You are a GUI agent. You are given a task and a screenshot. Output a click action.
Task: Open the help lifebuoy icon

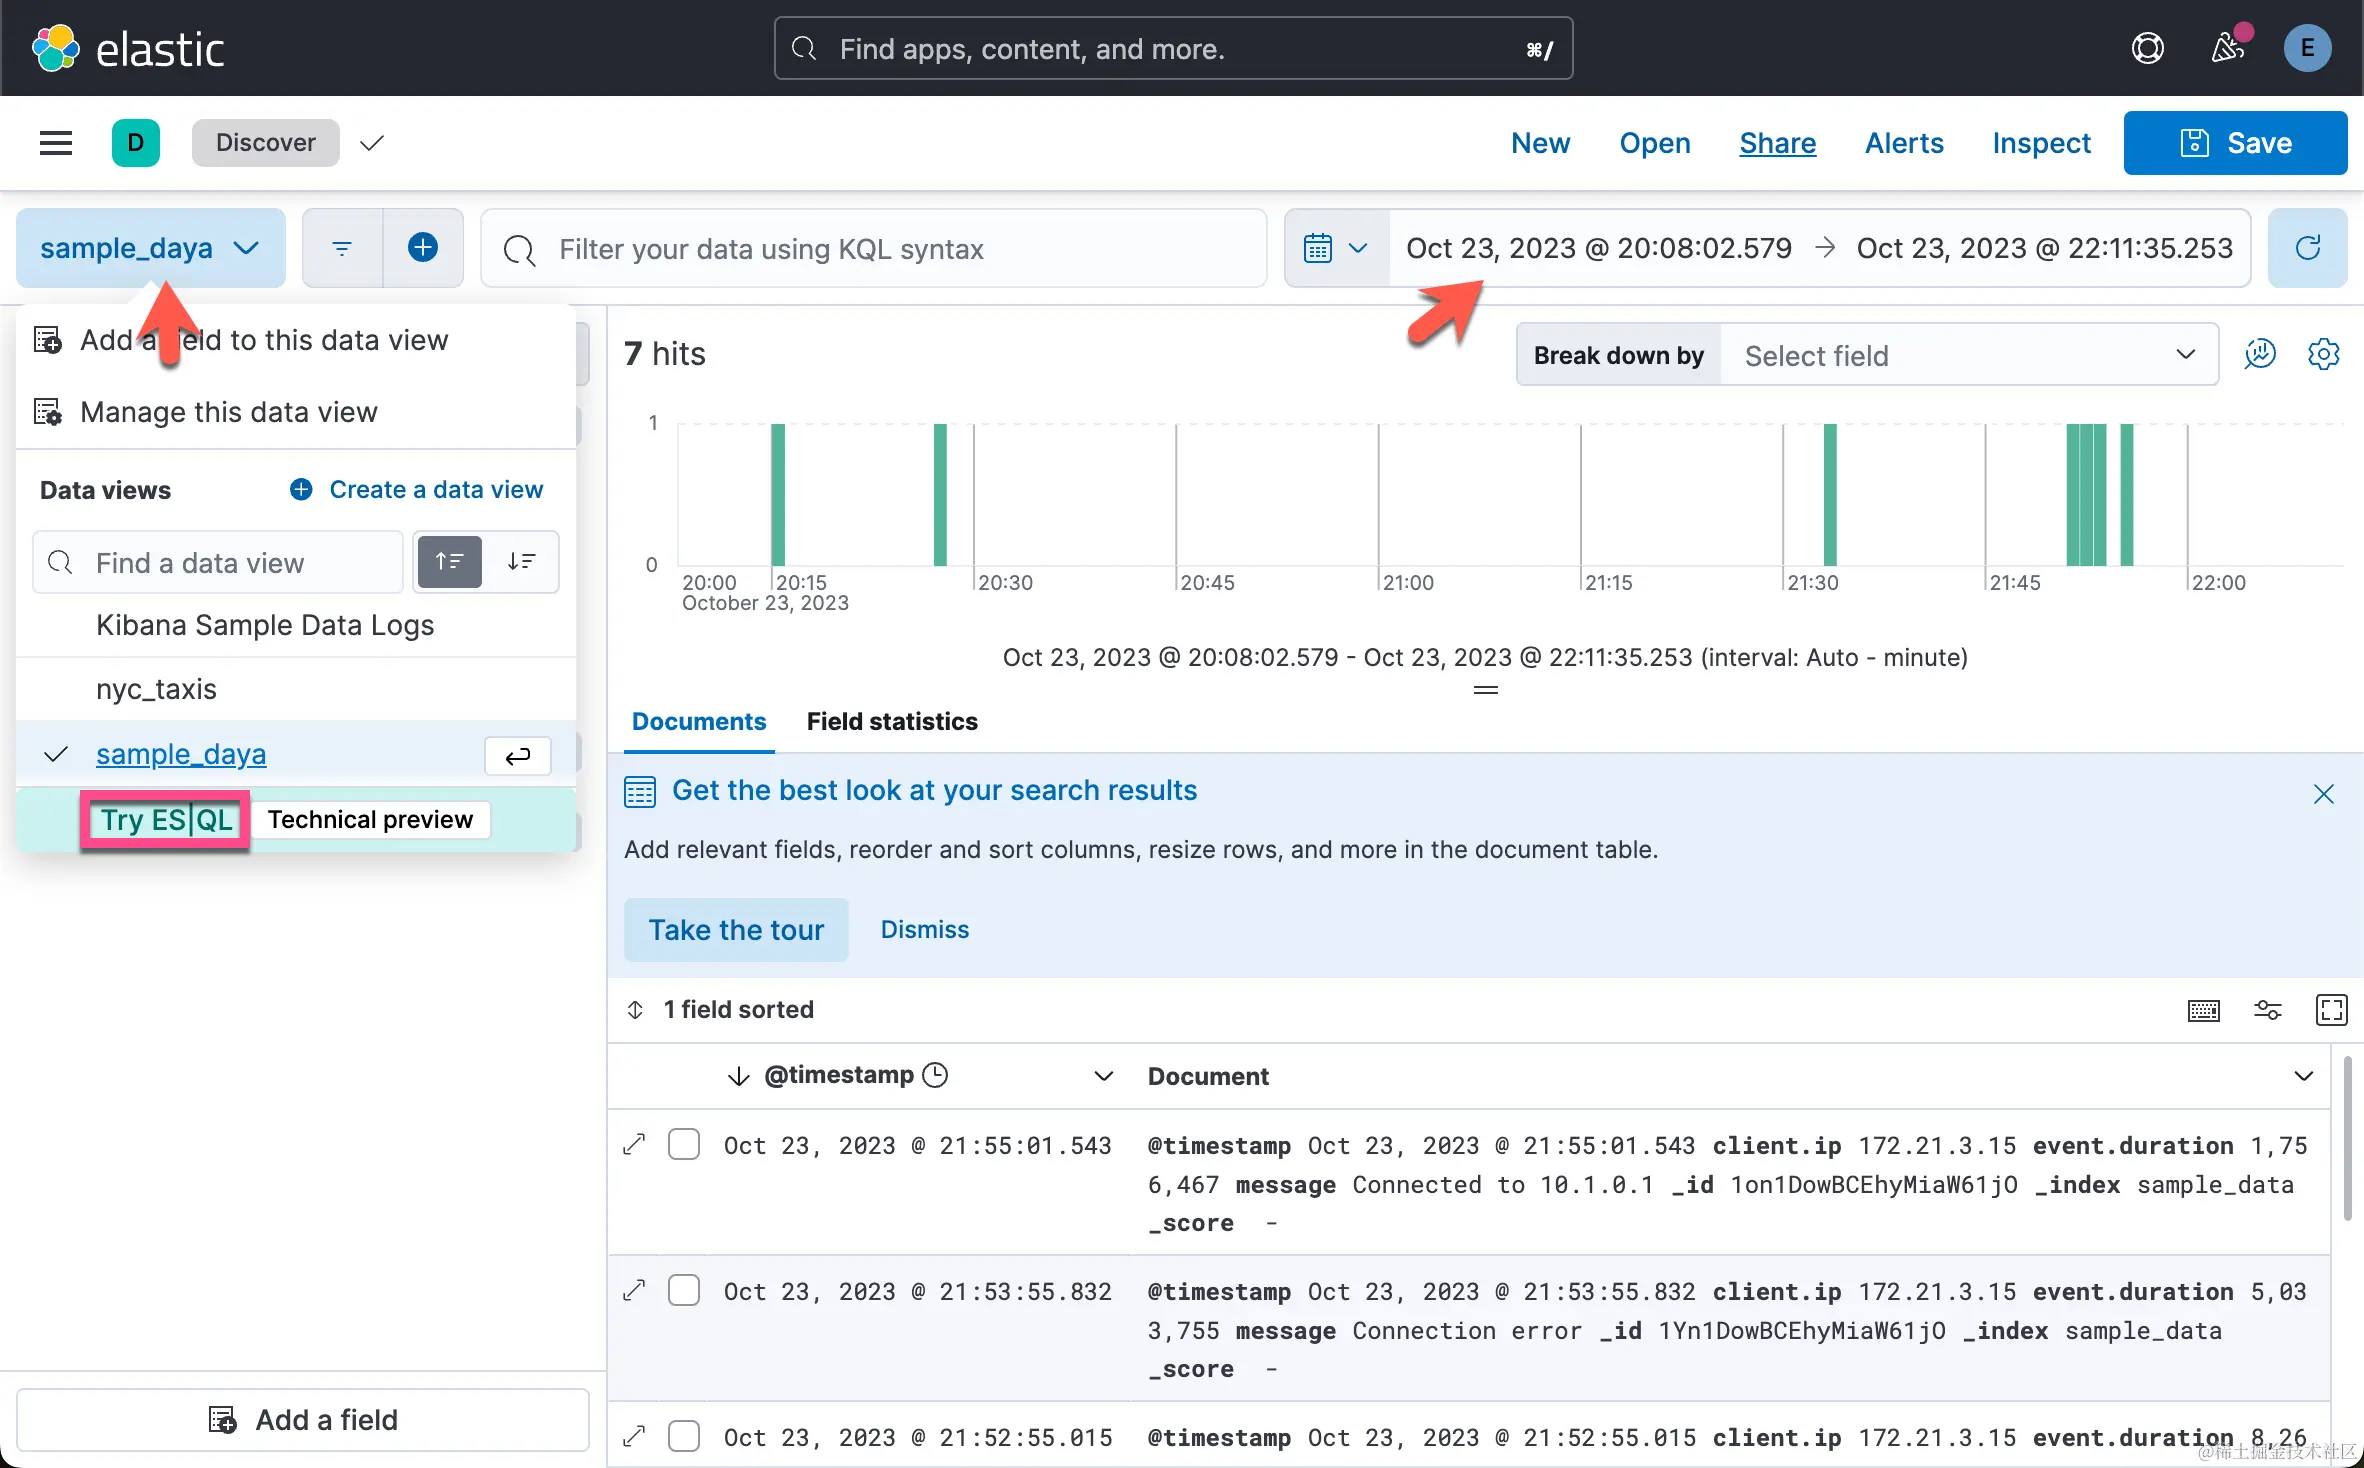[x=2147, y=48]
